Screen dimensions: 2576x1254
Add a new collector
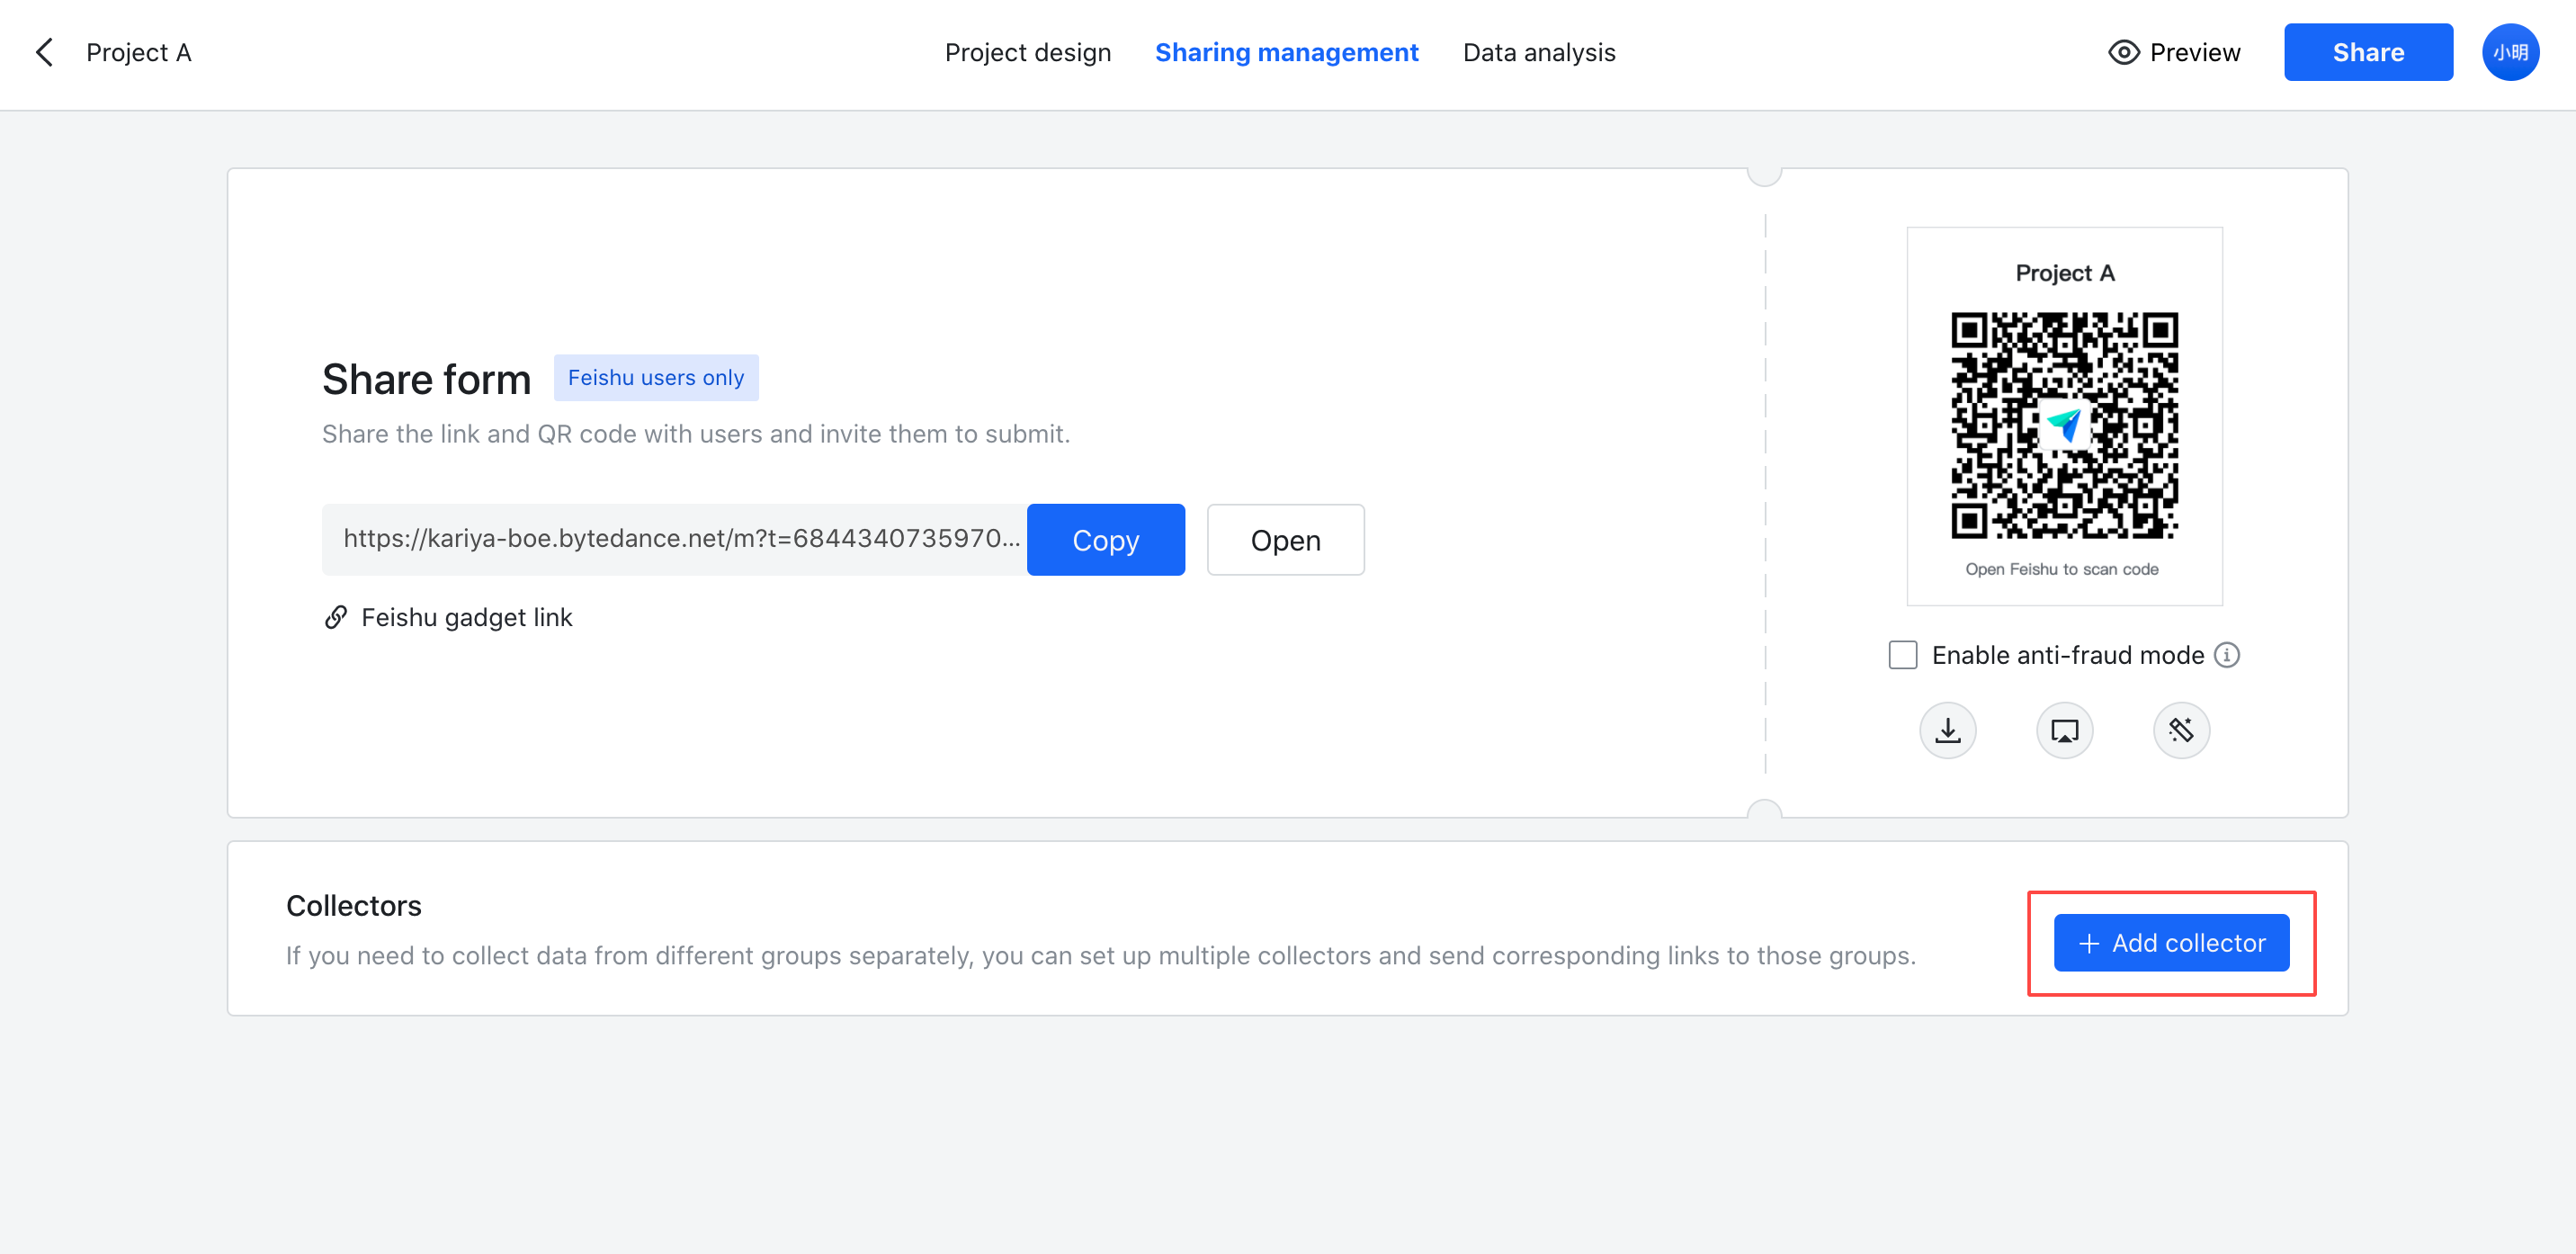[2171, 942]
